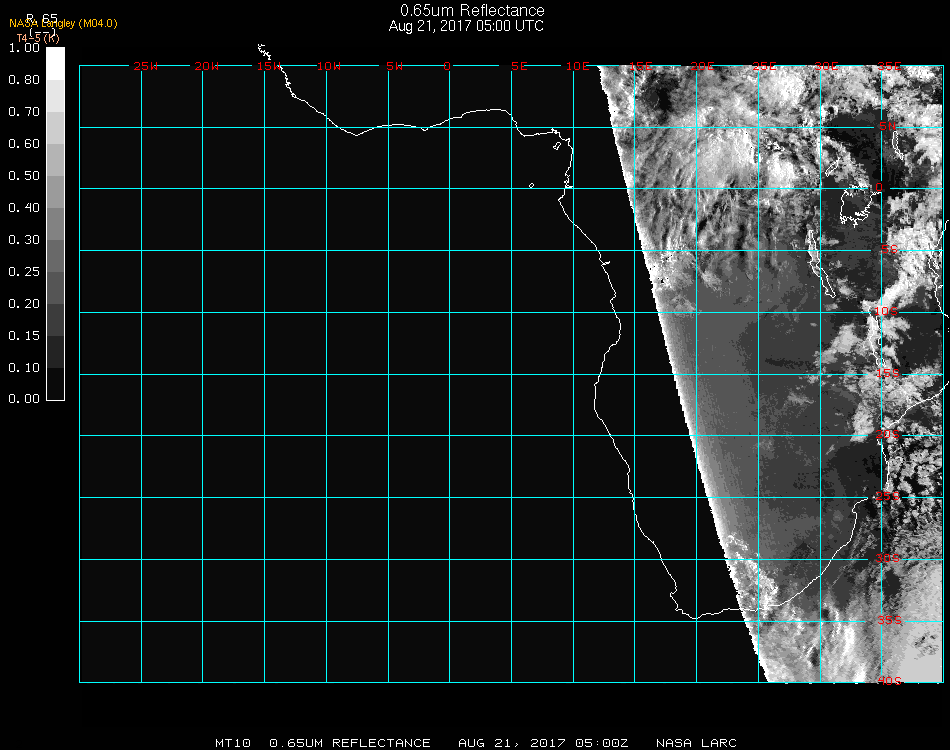Click the 25W longitude label
This screenshot has width=950, height=750.
(x=146, y=67)
